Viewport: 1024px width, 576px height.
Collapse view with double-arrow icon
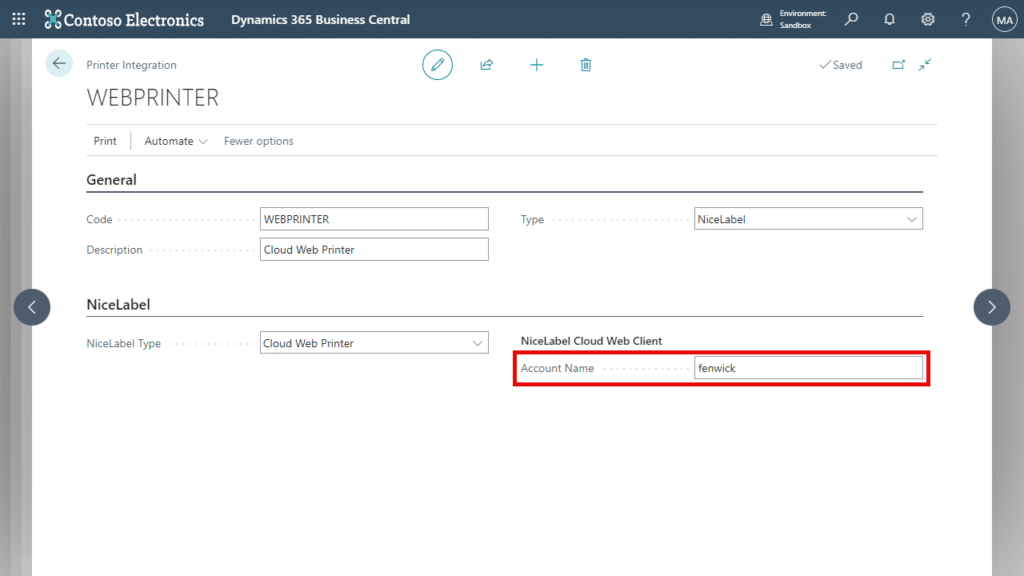[x=924, y=64]
